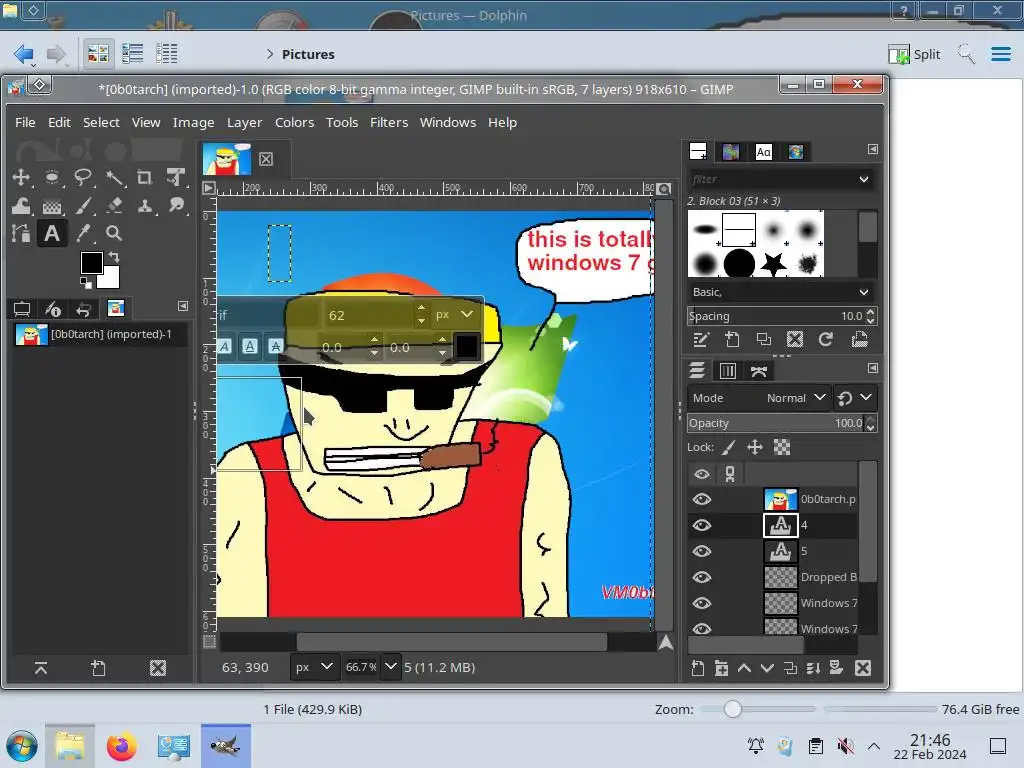Image resolution: width=1024 pixels, height=768 pixels.
Task: Select the Clone stamp tool
Action: click(145, 206)
